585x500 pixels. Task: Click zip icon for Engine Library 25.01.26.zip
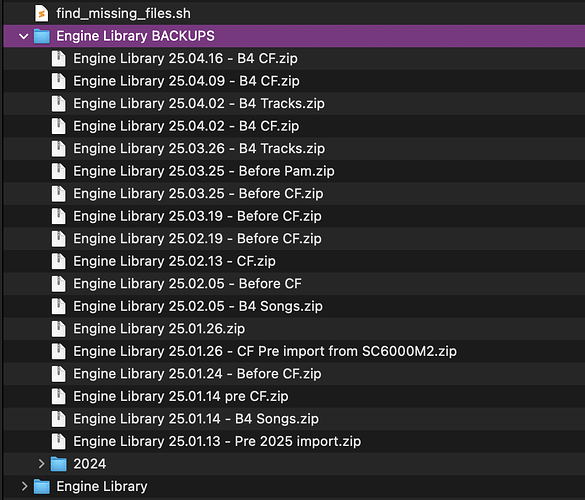tap(59, 329)
